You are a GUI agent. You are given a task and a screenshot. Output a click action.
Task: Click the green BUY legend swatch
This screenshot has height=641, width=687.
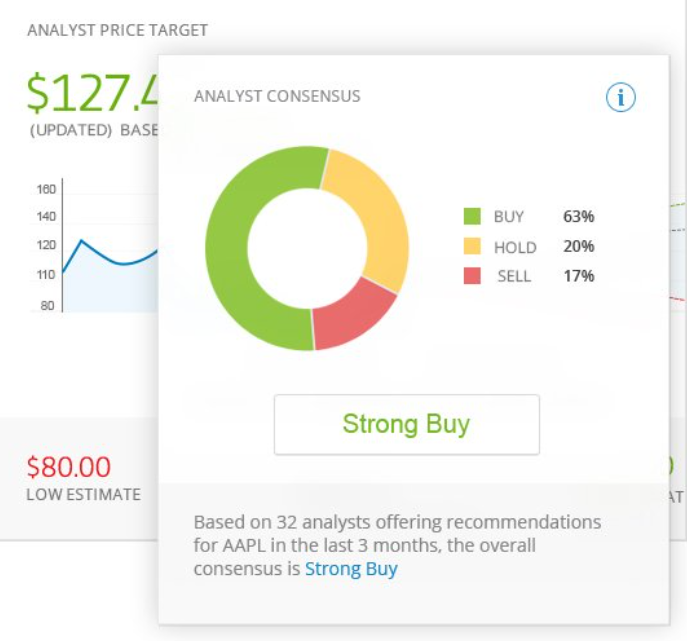(x=472, y=216)
